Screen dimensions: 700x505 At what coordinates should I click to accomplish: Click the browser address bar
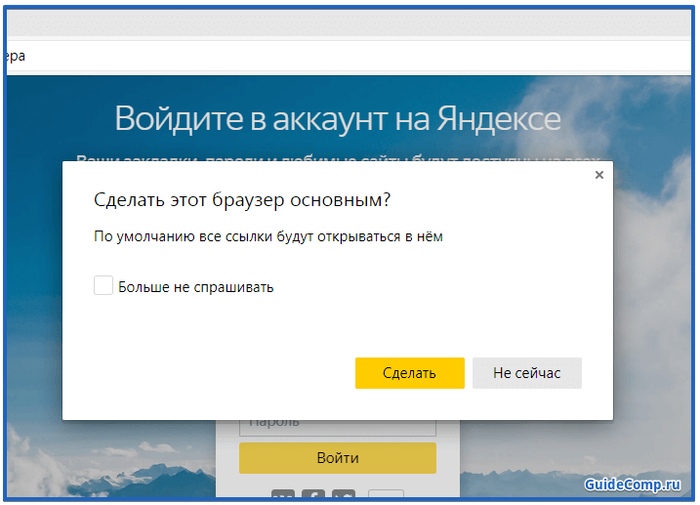click(x=349, y=56)
